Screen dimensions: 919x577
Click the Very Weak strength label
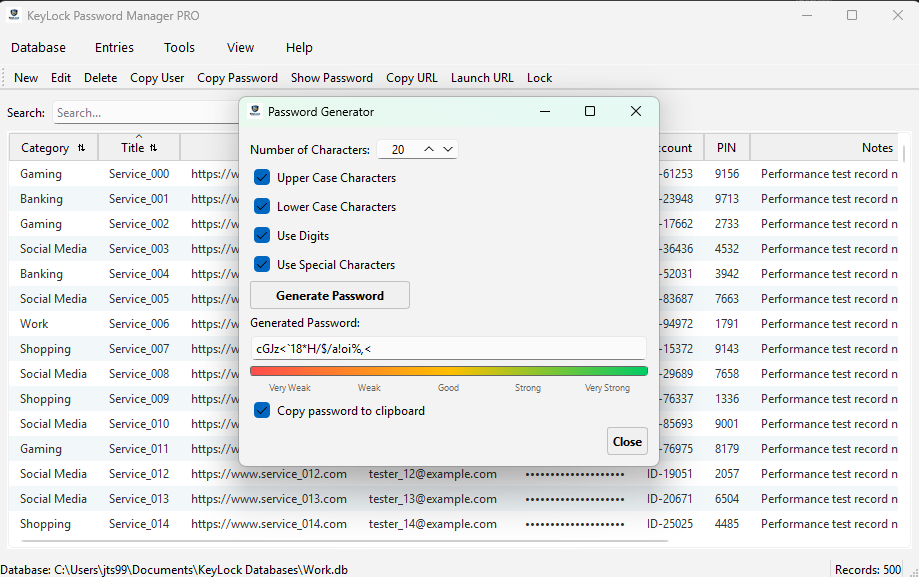290,388
